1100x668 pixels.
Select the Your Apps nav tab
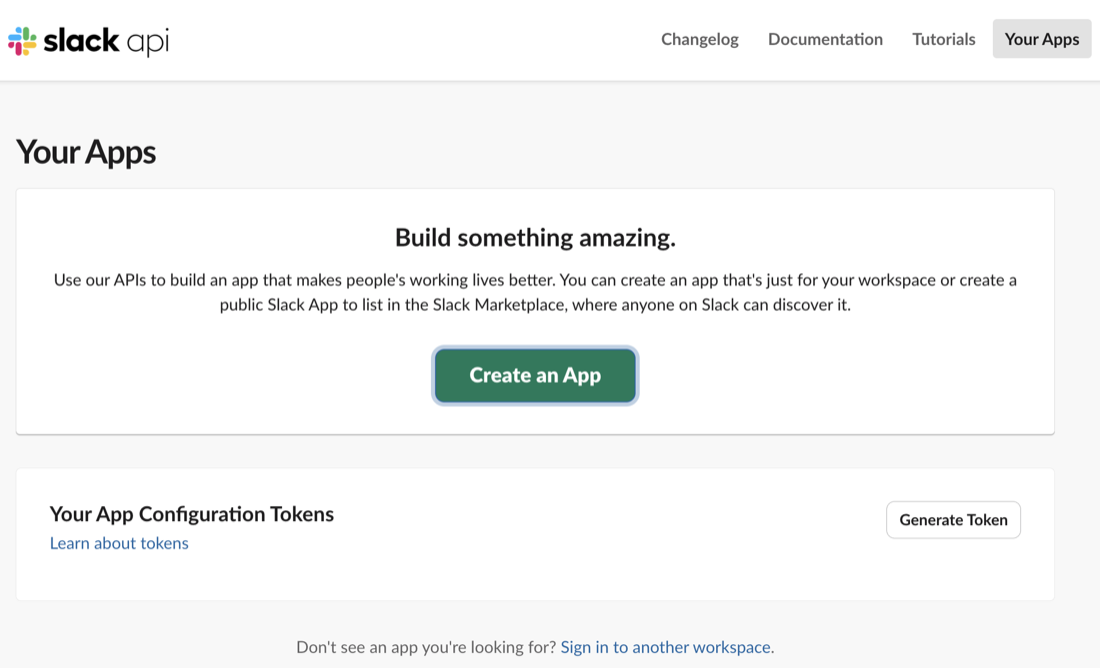tap(1042, 39)
